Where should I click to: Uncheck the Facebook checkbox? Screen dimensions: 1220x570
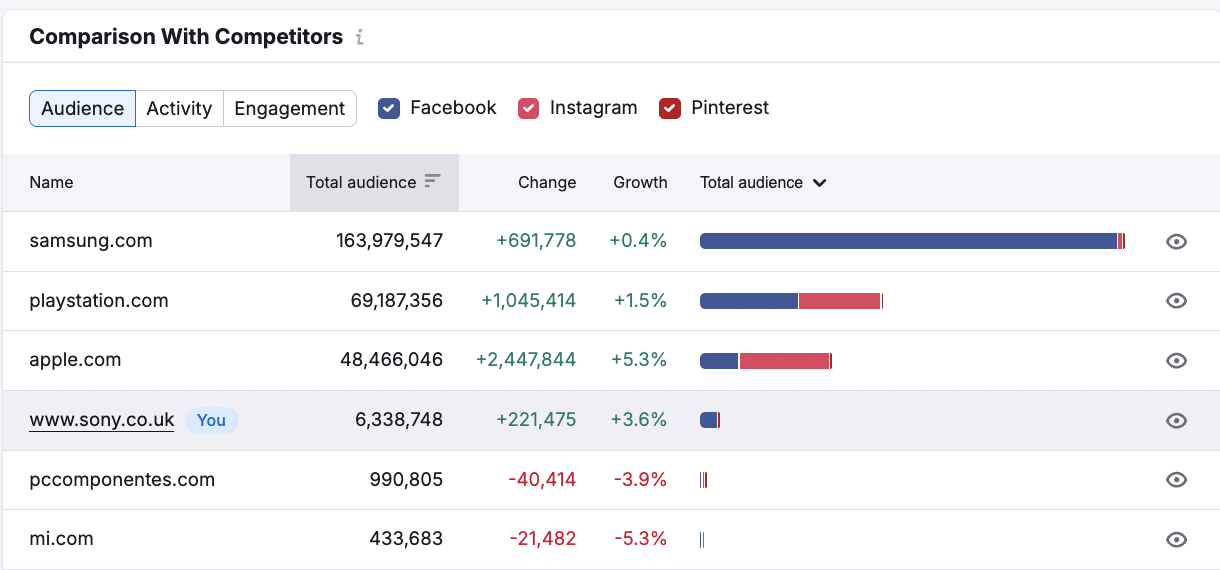(389, 108)
